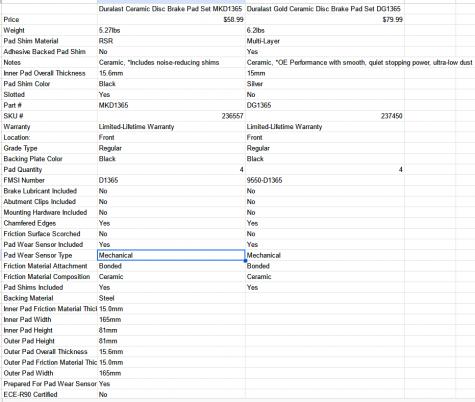
Task: Select the 'Pad Shim Material' label cell
Action: click(x=49, y=41)
